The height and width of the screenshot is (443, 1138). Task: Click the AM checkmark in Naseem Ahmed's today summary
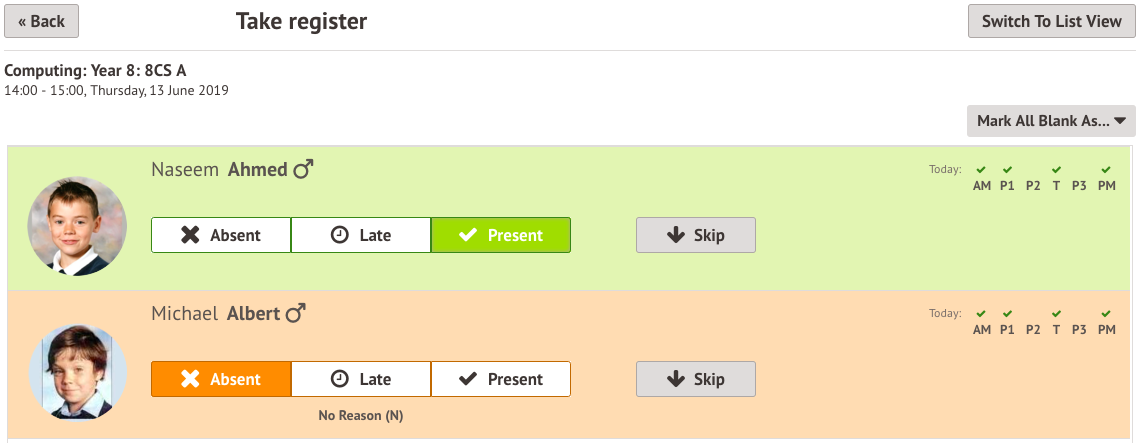981,170
